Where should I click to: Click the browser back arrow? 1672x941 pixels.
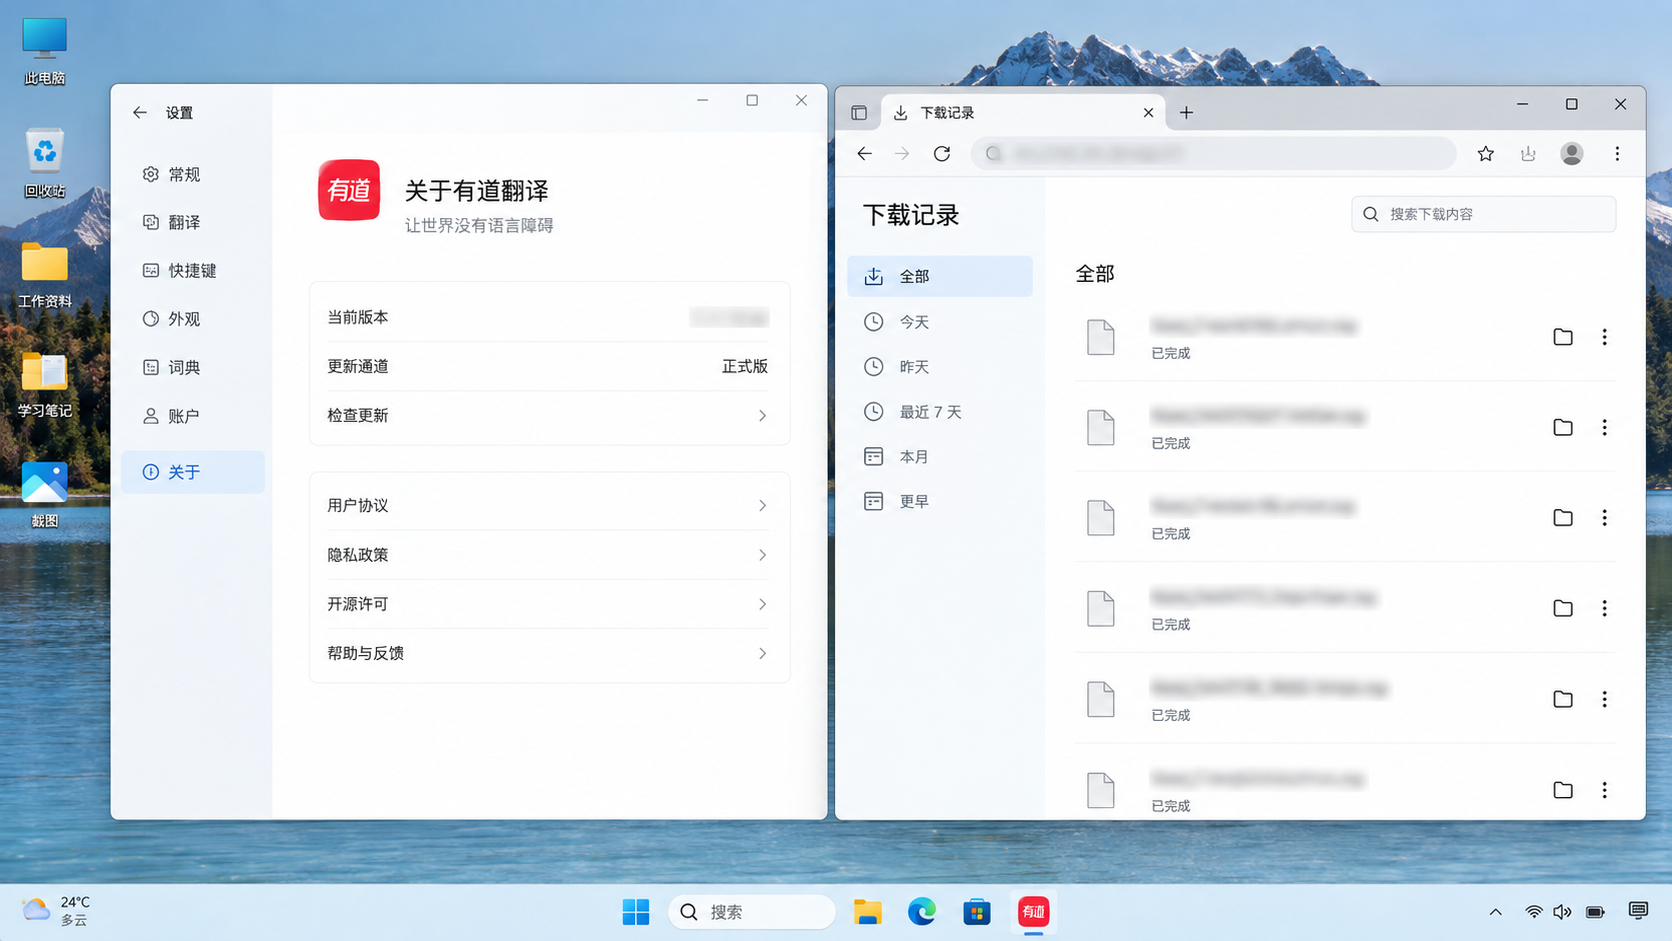pos(865,153)
